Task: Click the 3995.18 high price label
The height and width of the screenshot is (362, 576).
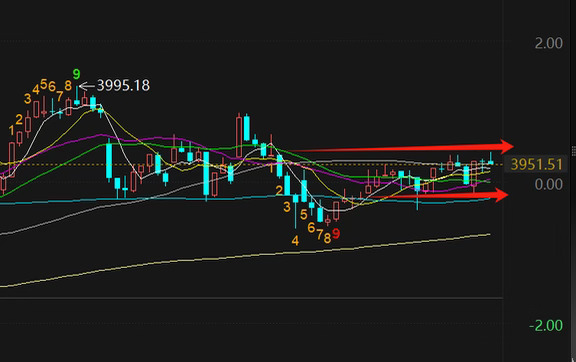Action: tap(123, 86)
